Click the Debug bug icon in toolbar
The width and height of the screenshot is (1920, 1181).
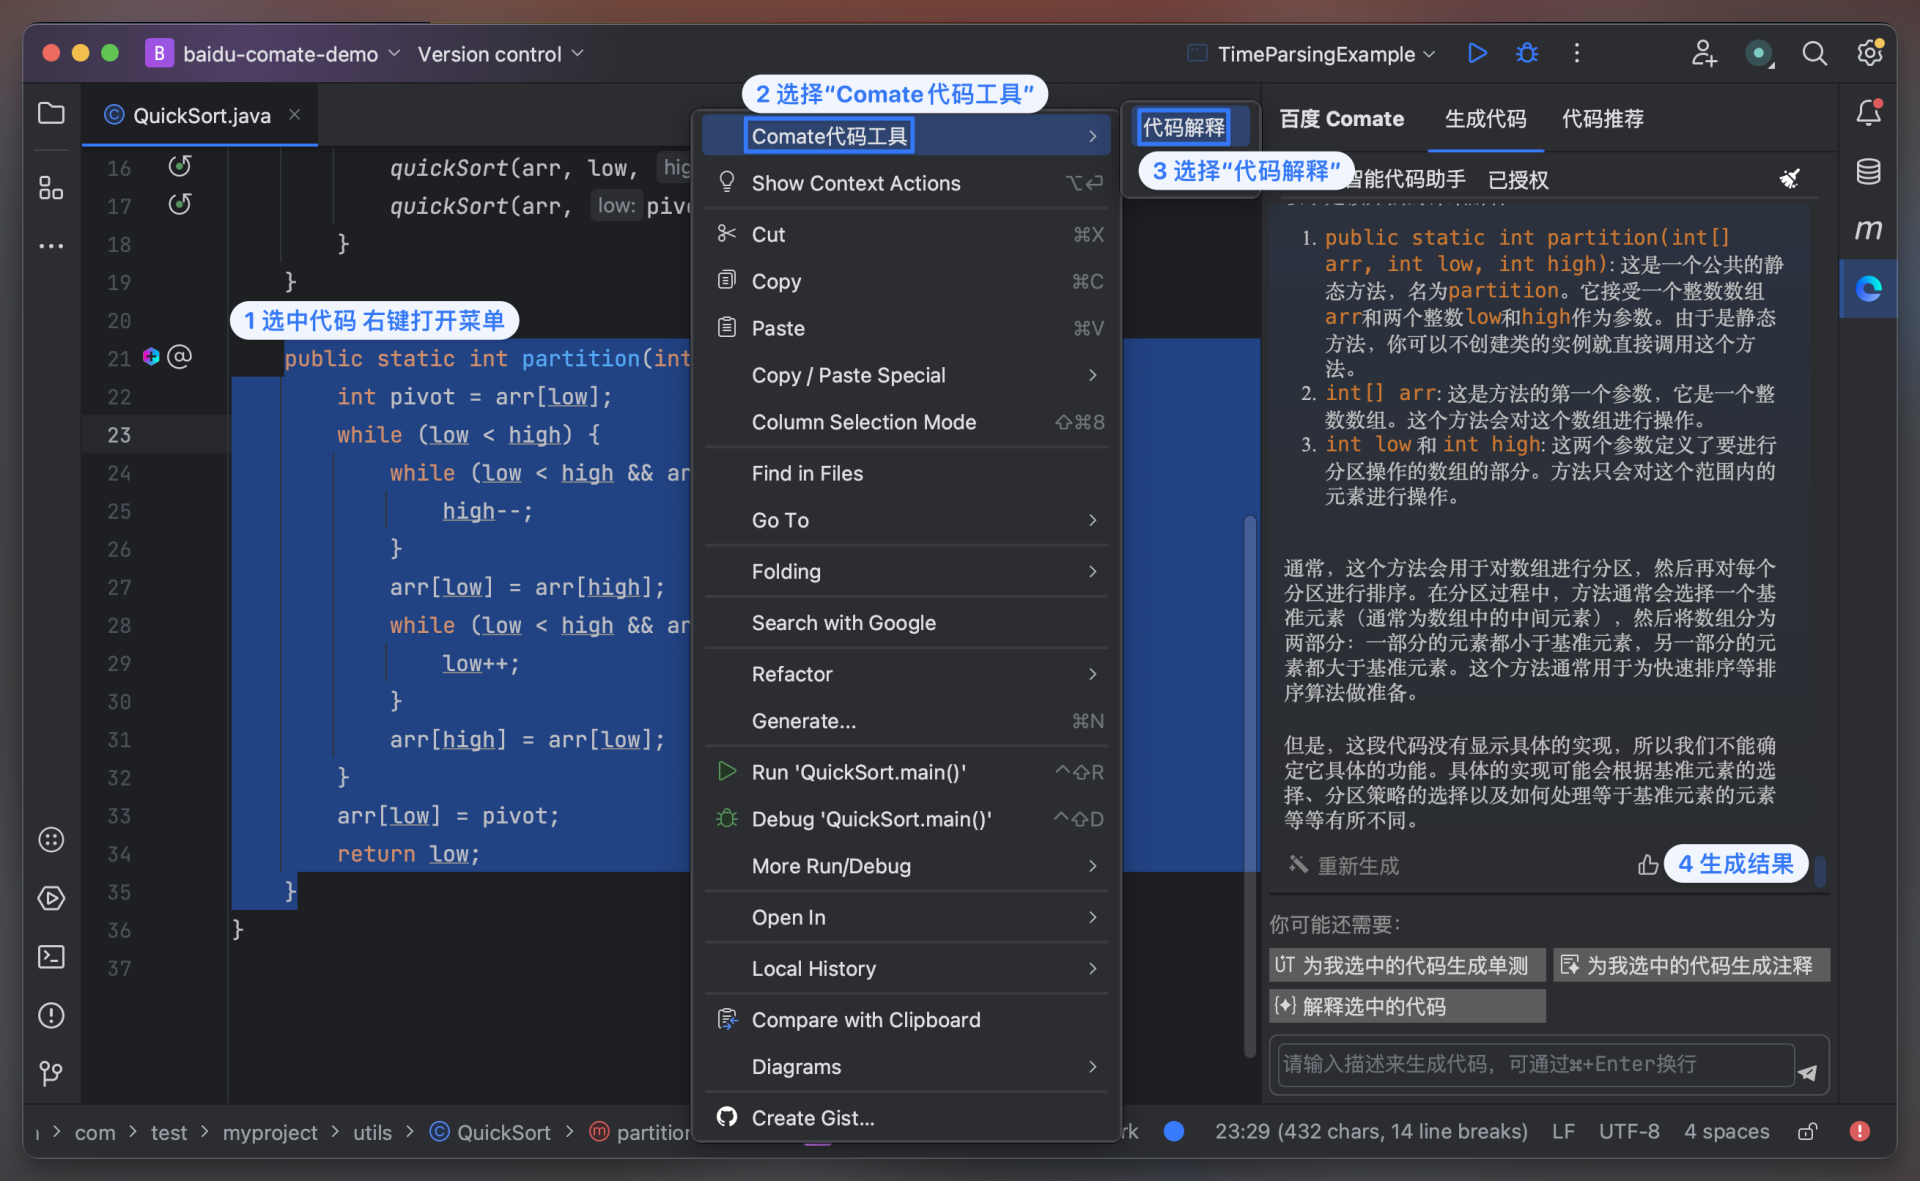pos(1526,53)
